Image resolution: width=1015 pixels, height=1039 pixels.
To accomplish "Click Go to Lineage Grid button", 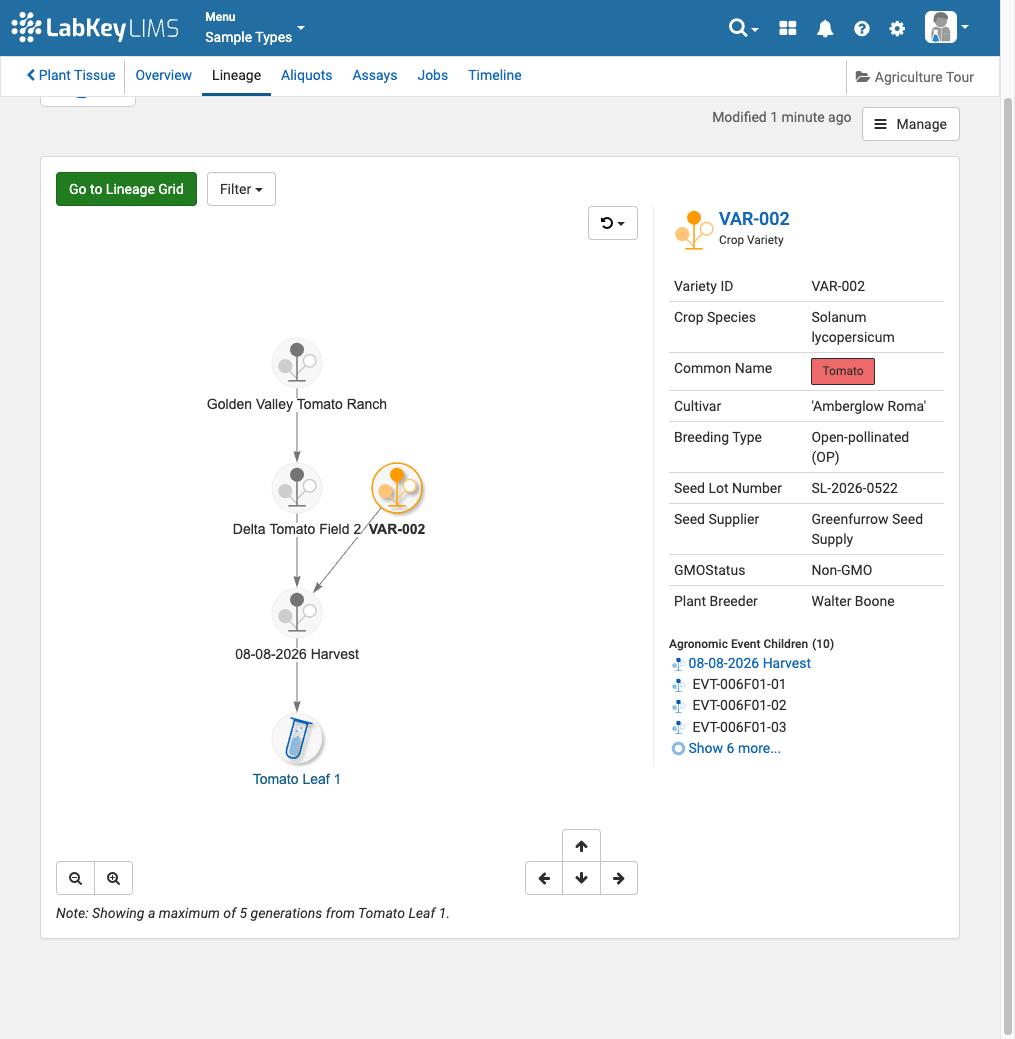I will click(126, 190).
